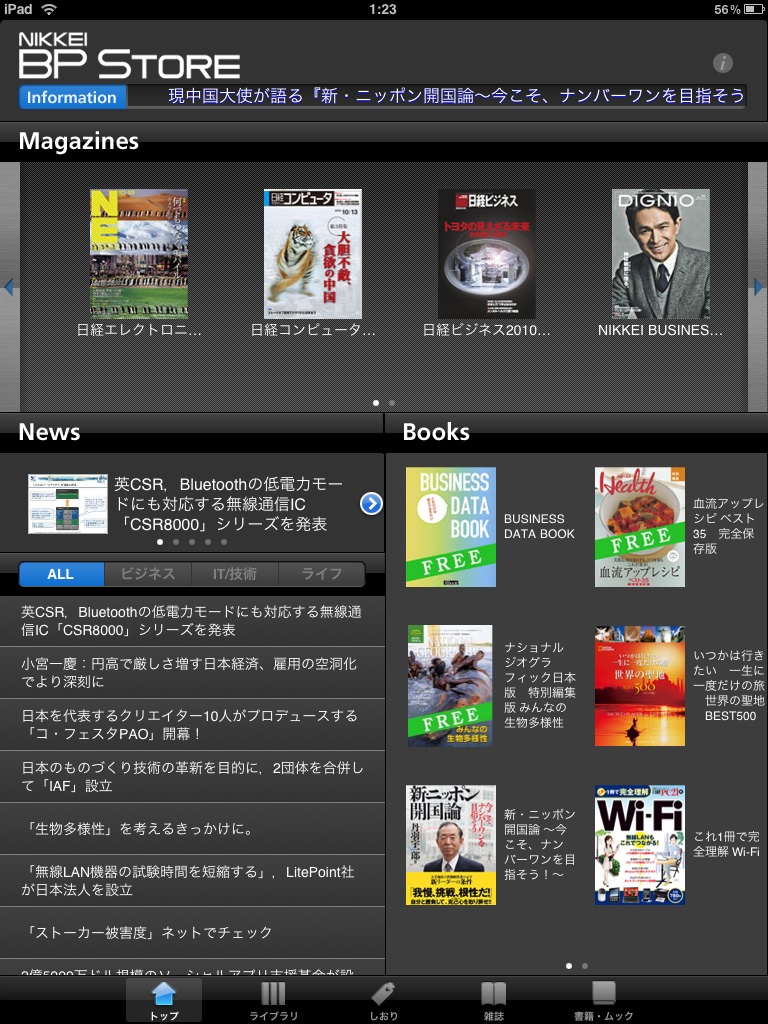Screen dimensions: 768x1024
Task: Select last dot in featured news pager
Action: point(224,542)
